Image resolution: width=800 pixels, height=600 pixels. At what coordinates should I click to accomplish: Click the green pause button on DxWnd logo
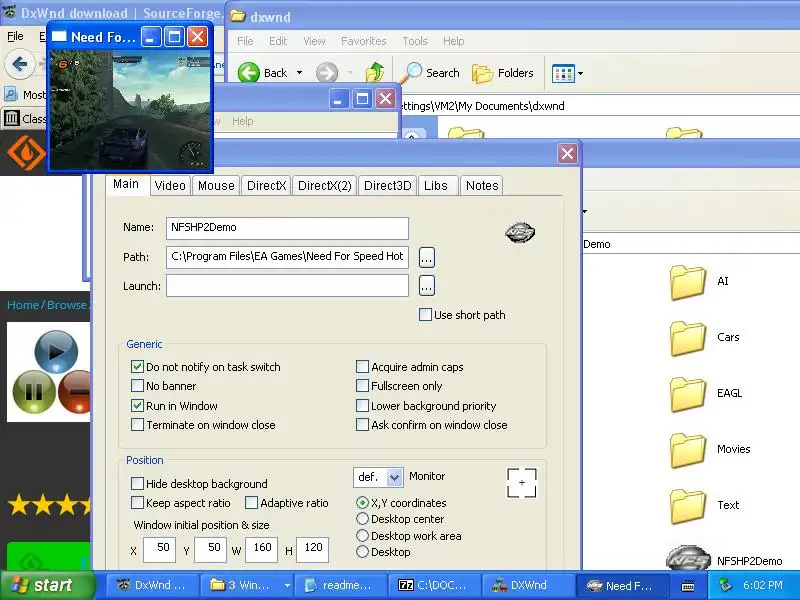click(34, 392)
